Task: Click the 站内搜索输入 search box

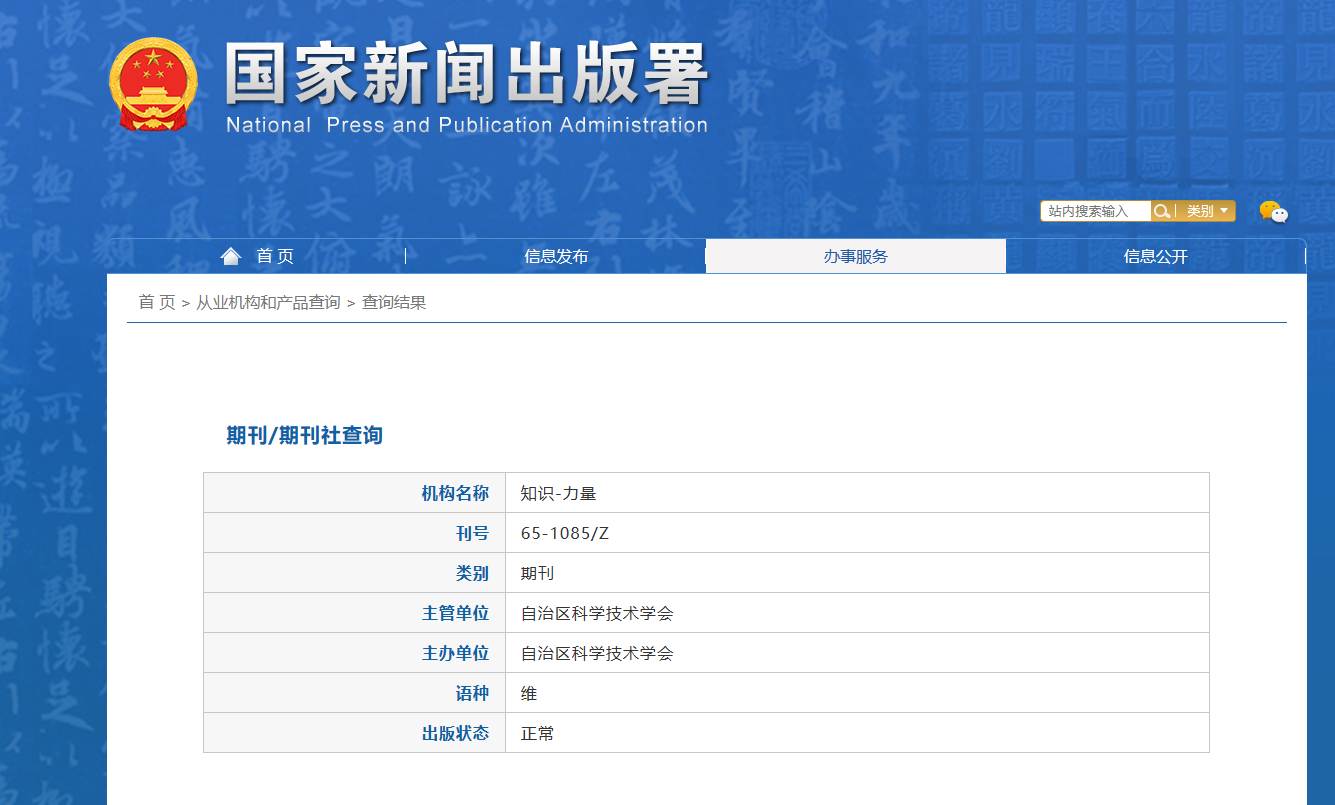Action: (x=1095, y=210)
